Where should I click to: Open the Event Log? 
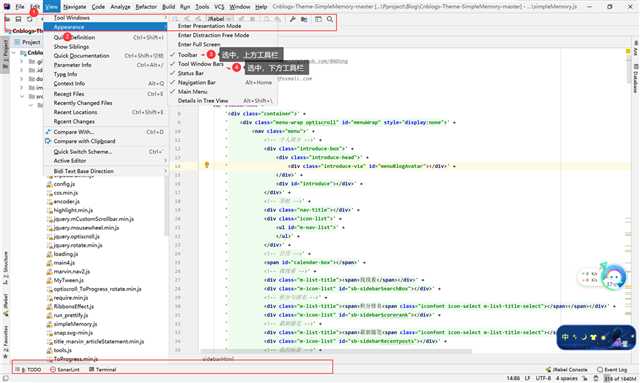(612, 370)
